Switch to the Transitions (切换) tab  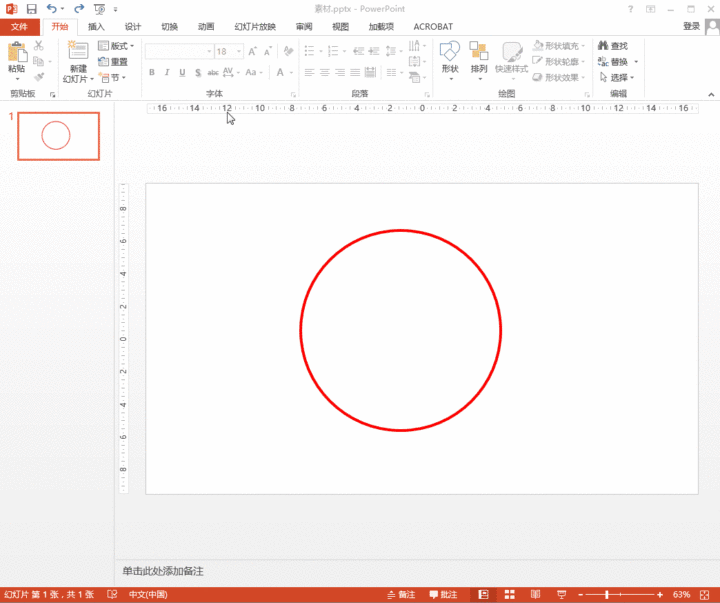pos(169,27)
